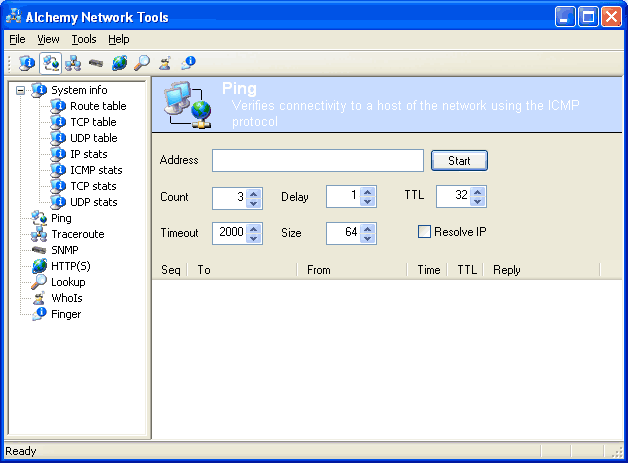Click the UDP stats info icon
Viewport: 628px width, 463px height.
click(x=58, y=202)
